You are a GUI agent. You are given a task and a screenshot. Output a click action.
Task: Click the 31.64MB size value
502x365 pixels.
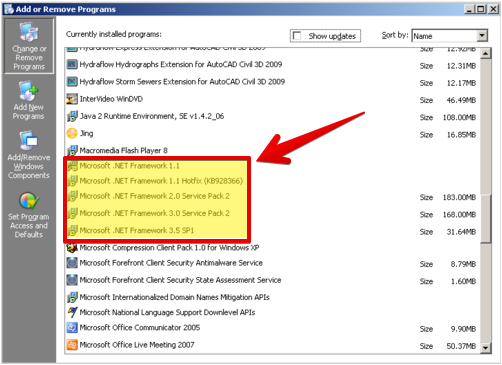461,232
